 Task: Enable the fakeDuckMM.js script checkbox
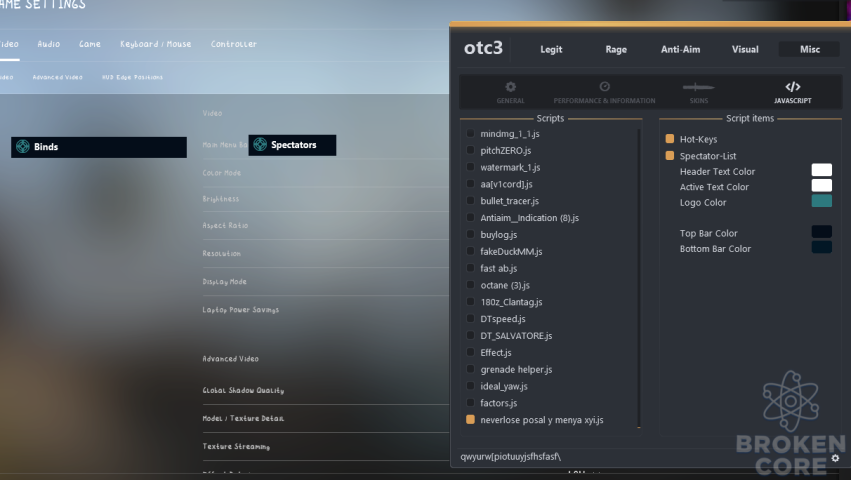[470, 251]
